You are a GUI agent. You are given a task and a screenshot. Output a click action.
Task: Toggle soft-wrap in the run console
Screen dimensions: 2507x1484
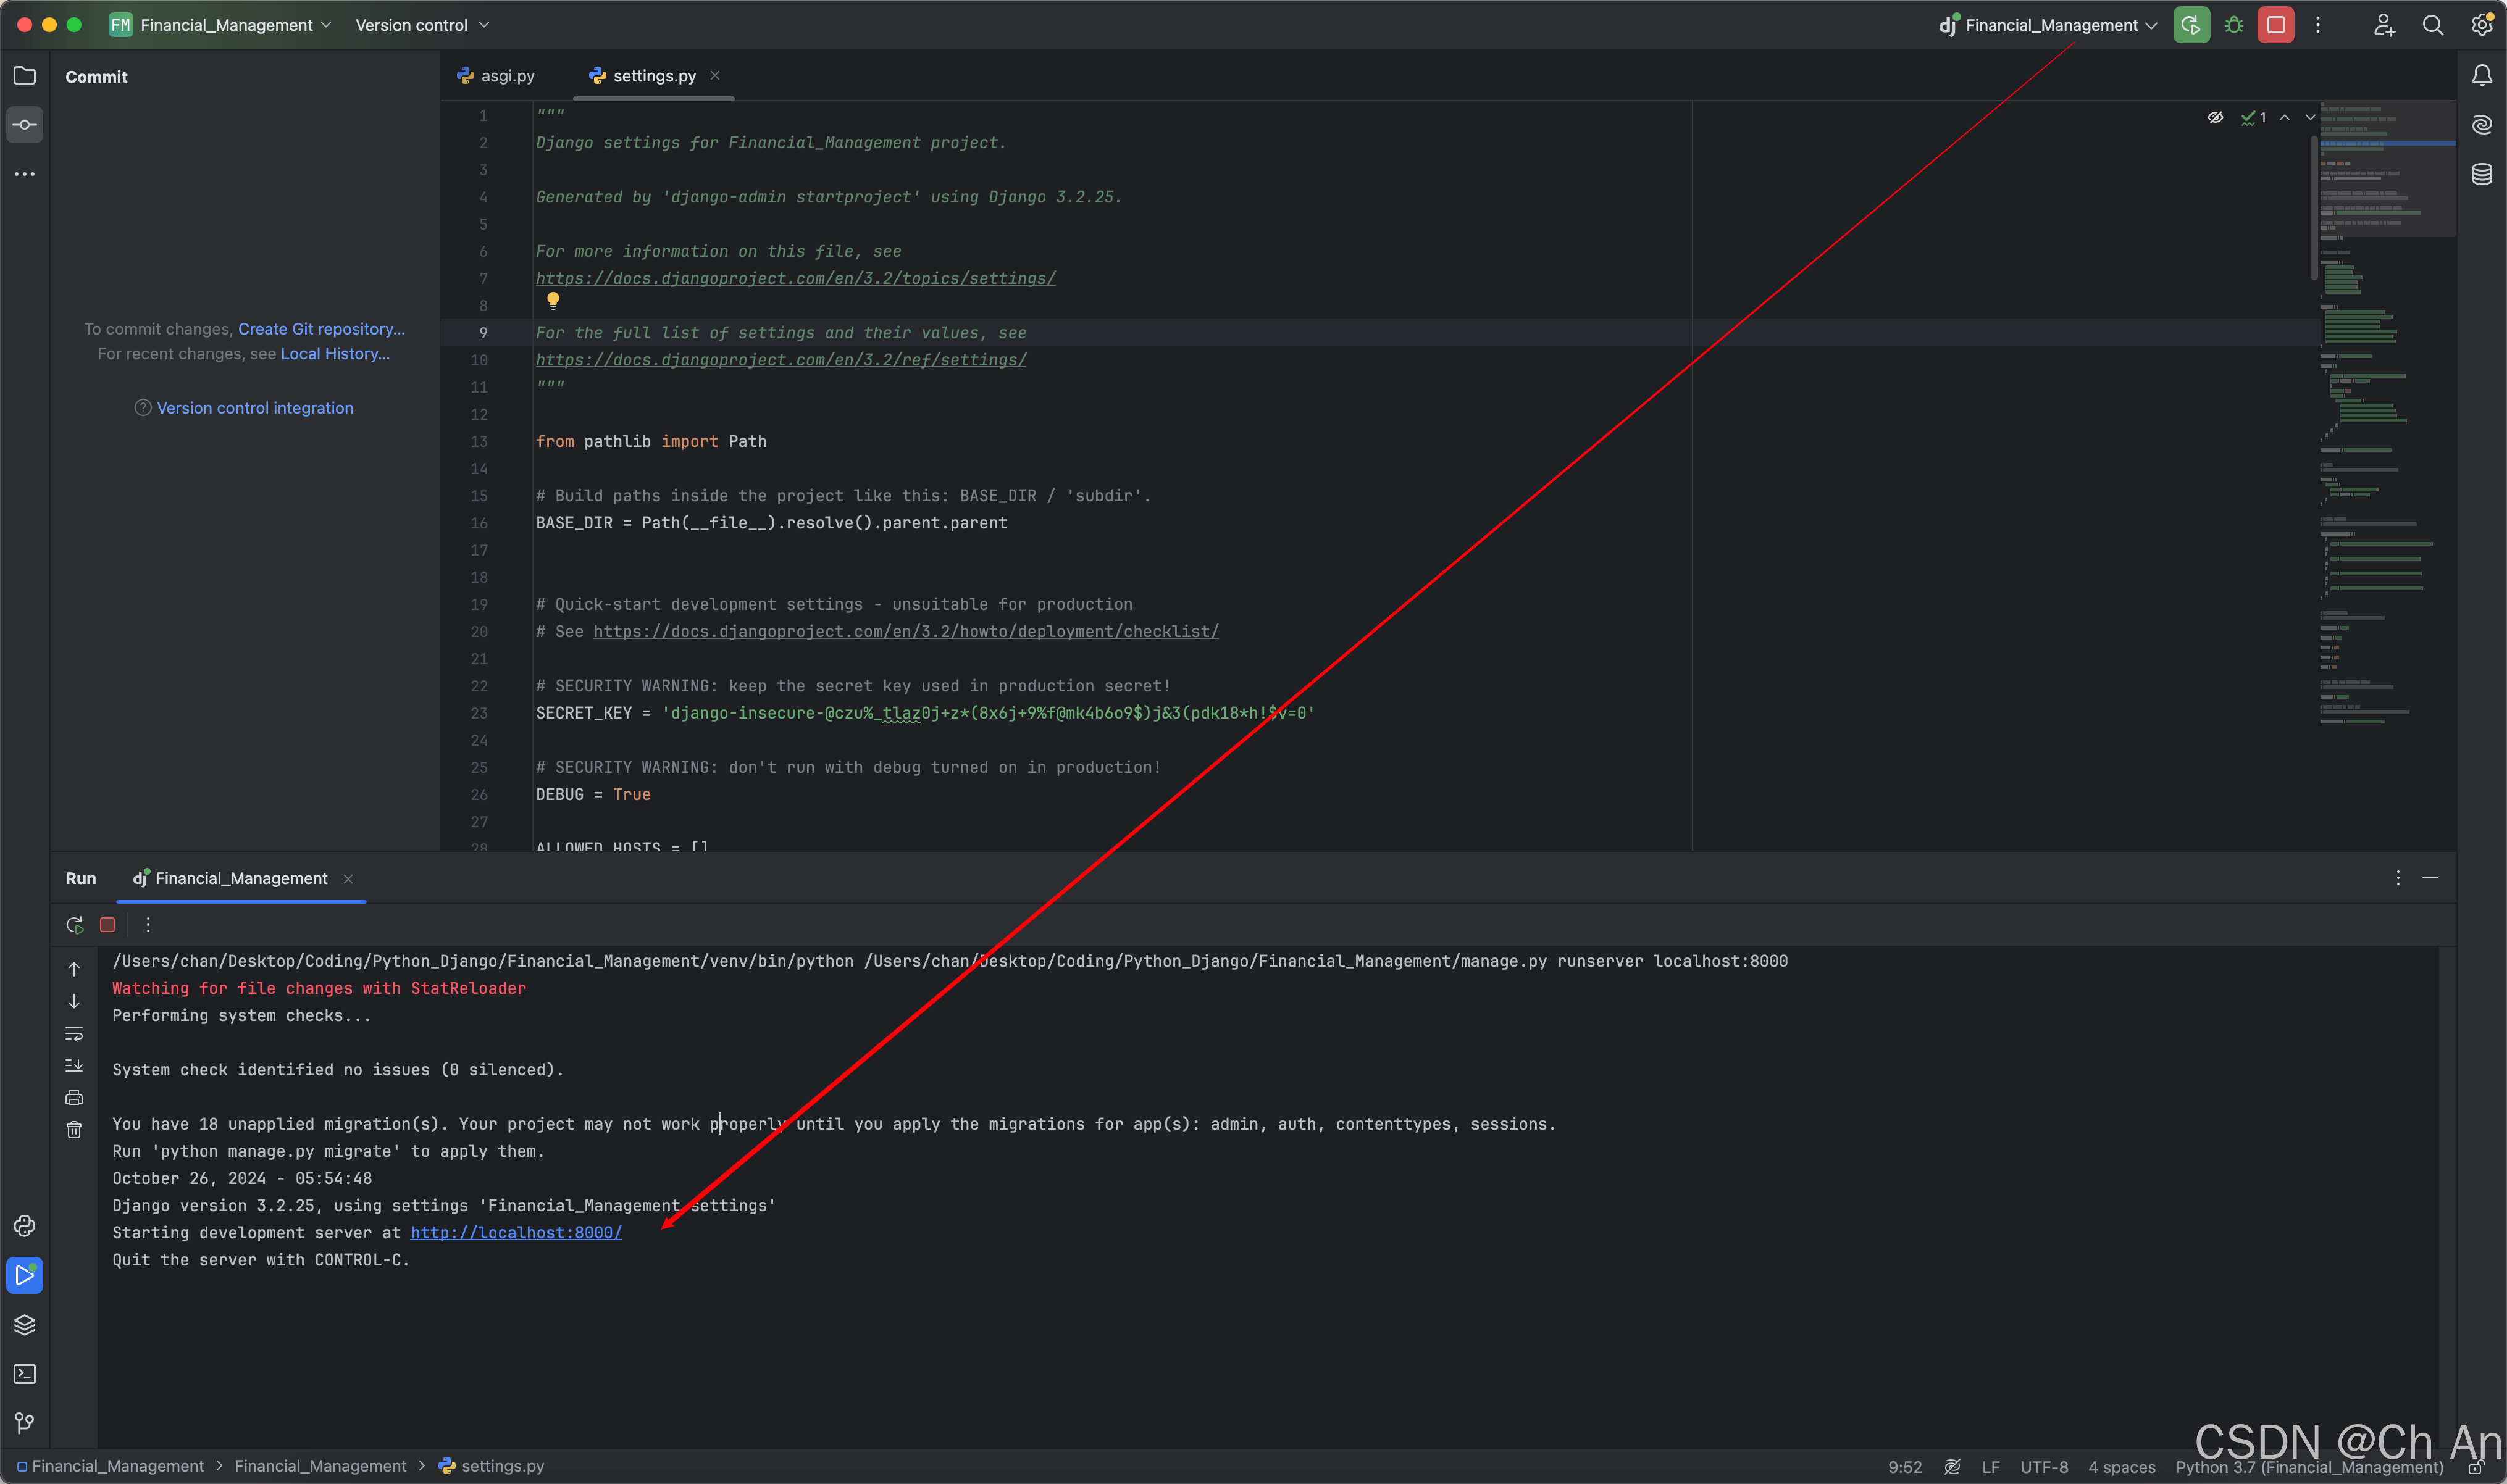[74, 1034]
